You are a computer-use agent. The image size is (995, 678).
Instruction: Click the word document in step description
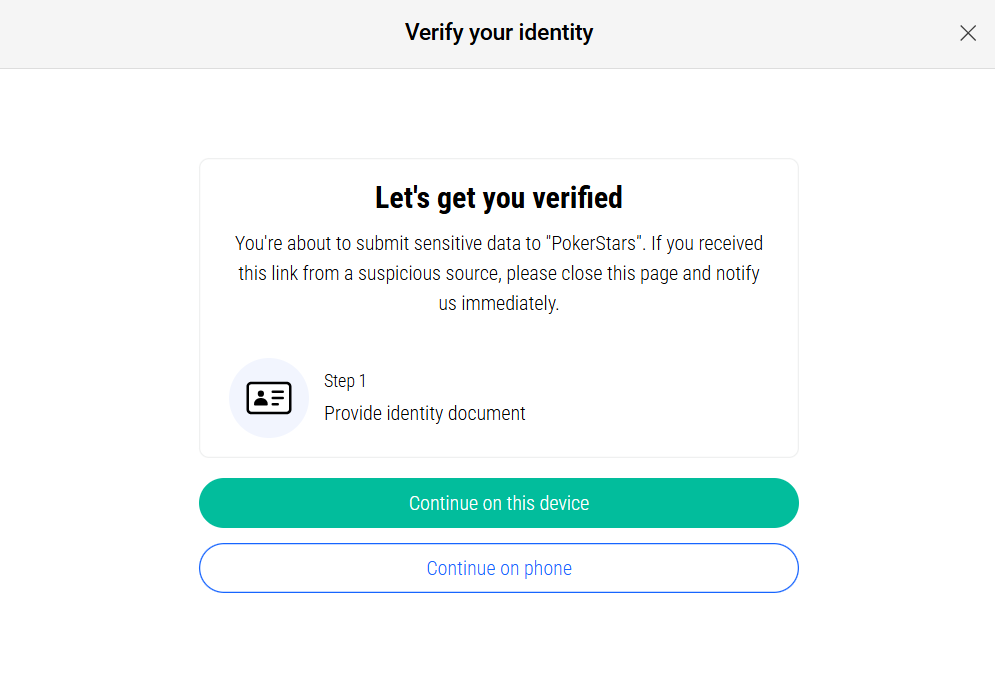coord(487,413)
